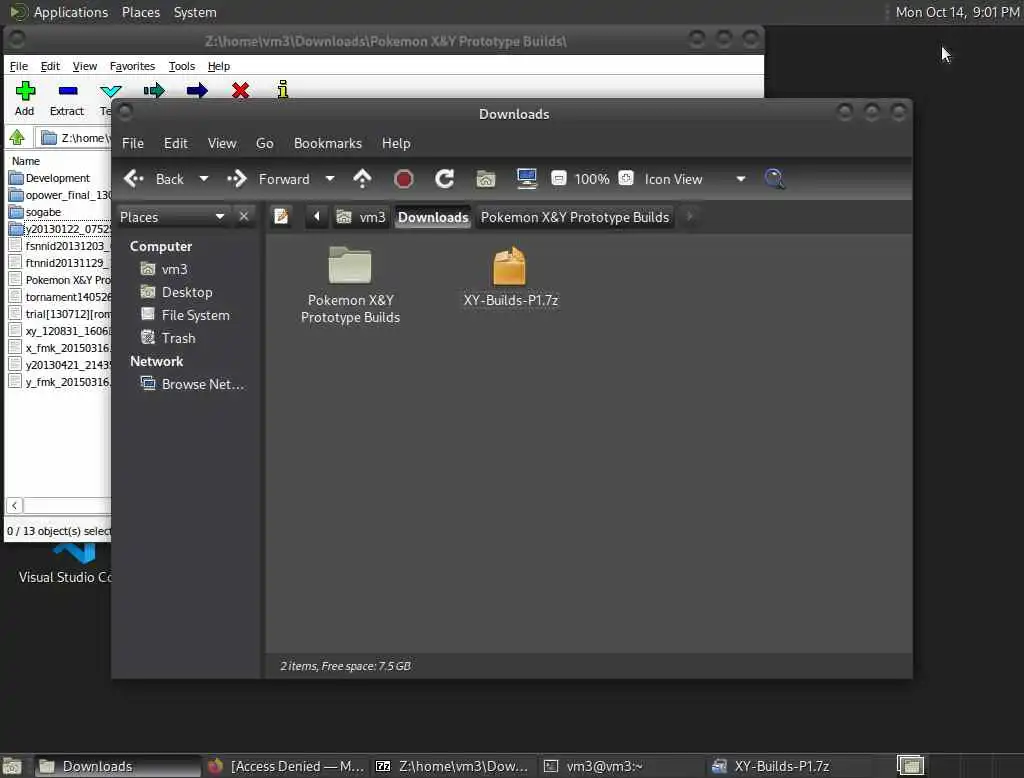Open the Bookmarks menu
The width and height of the screenshot is (1024, 778).
coord(328,143)
